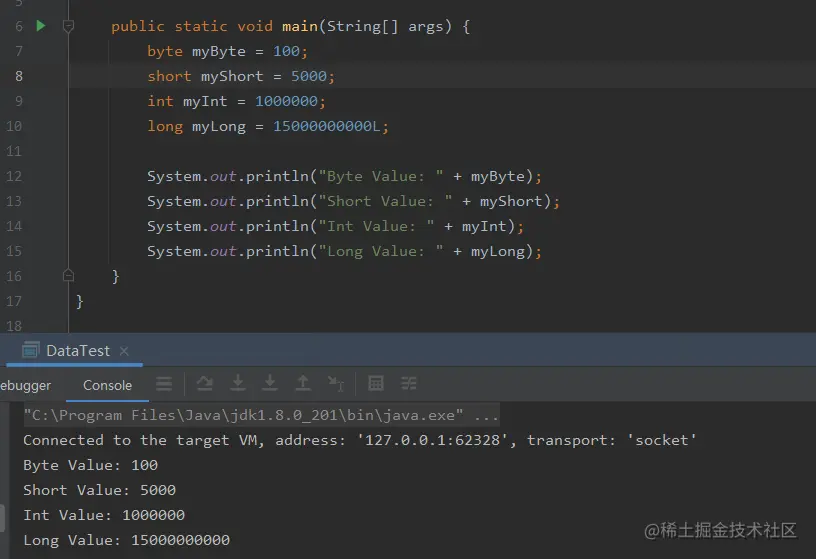Click the 'byte myByte = 100;' code line
Screen dimensions: 816x559
tap(227, 51)
